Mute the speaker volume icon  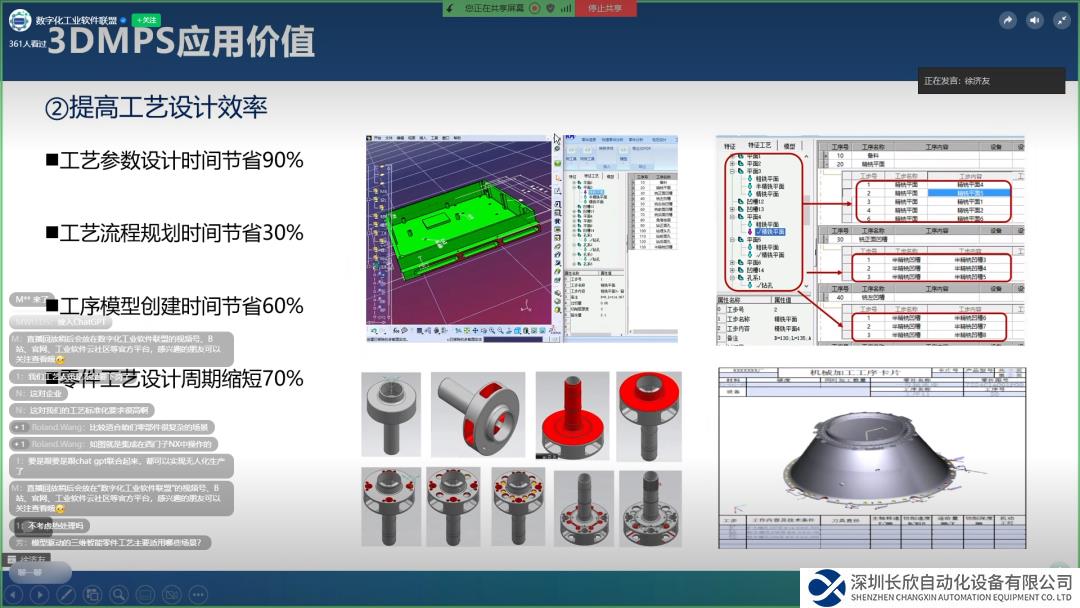1034,20
